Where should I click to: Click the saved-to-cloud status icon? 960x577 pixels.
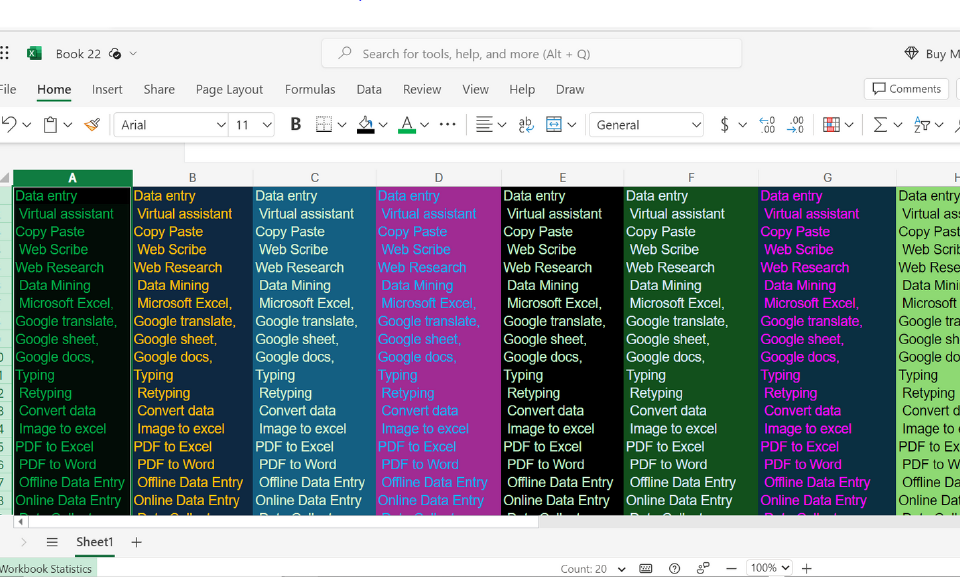click(x=115, y=54)
